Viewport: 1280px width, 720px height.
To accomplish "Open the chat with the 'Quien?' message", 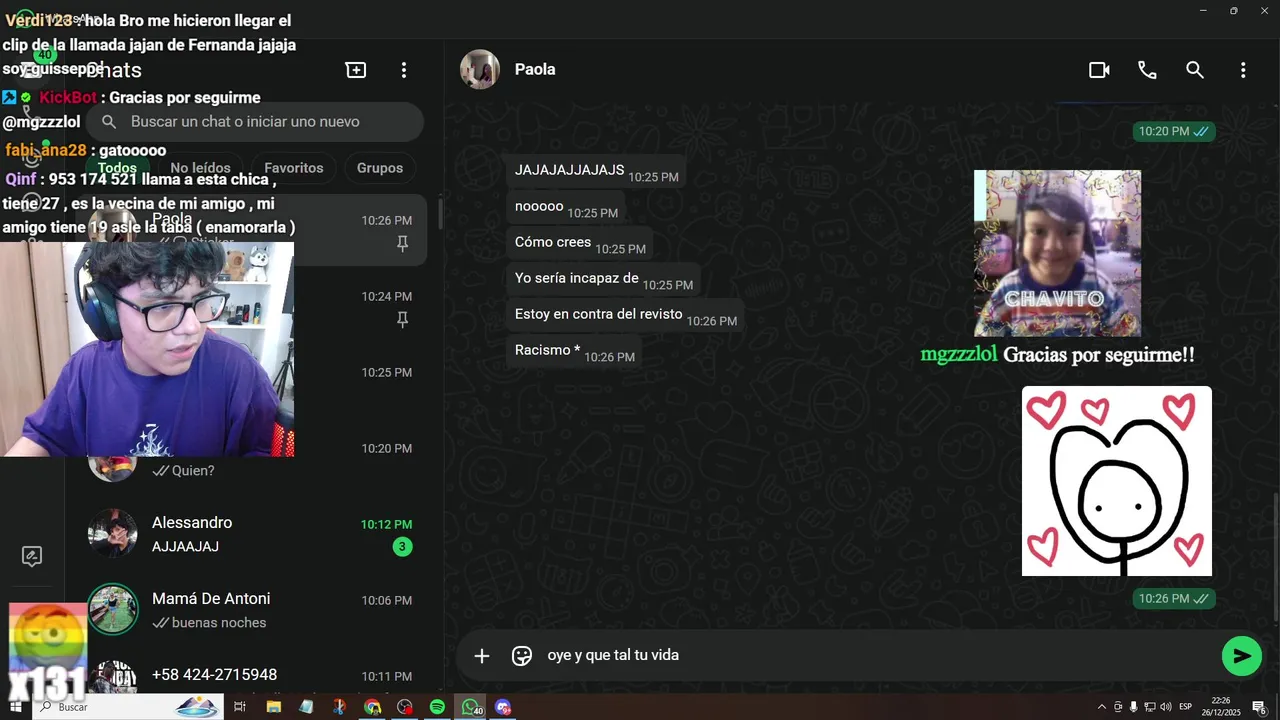I will coord(254,458).
